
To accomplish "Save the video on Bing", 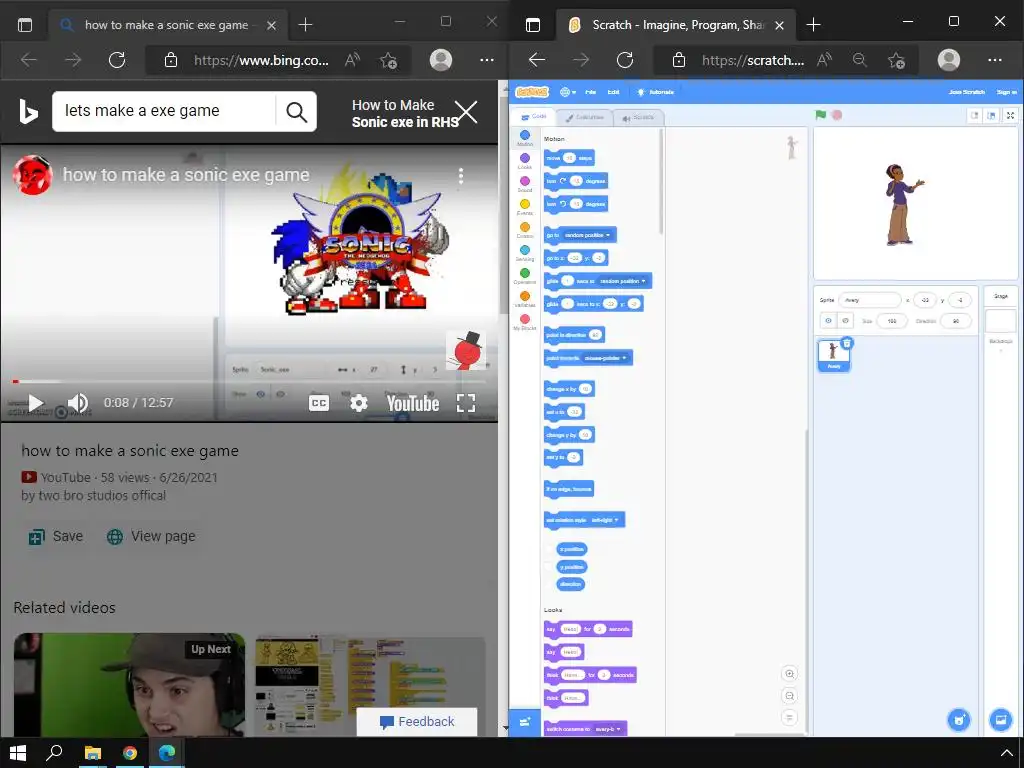I will (x=56, y=536).
